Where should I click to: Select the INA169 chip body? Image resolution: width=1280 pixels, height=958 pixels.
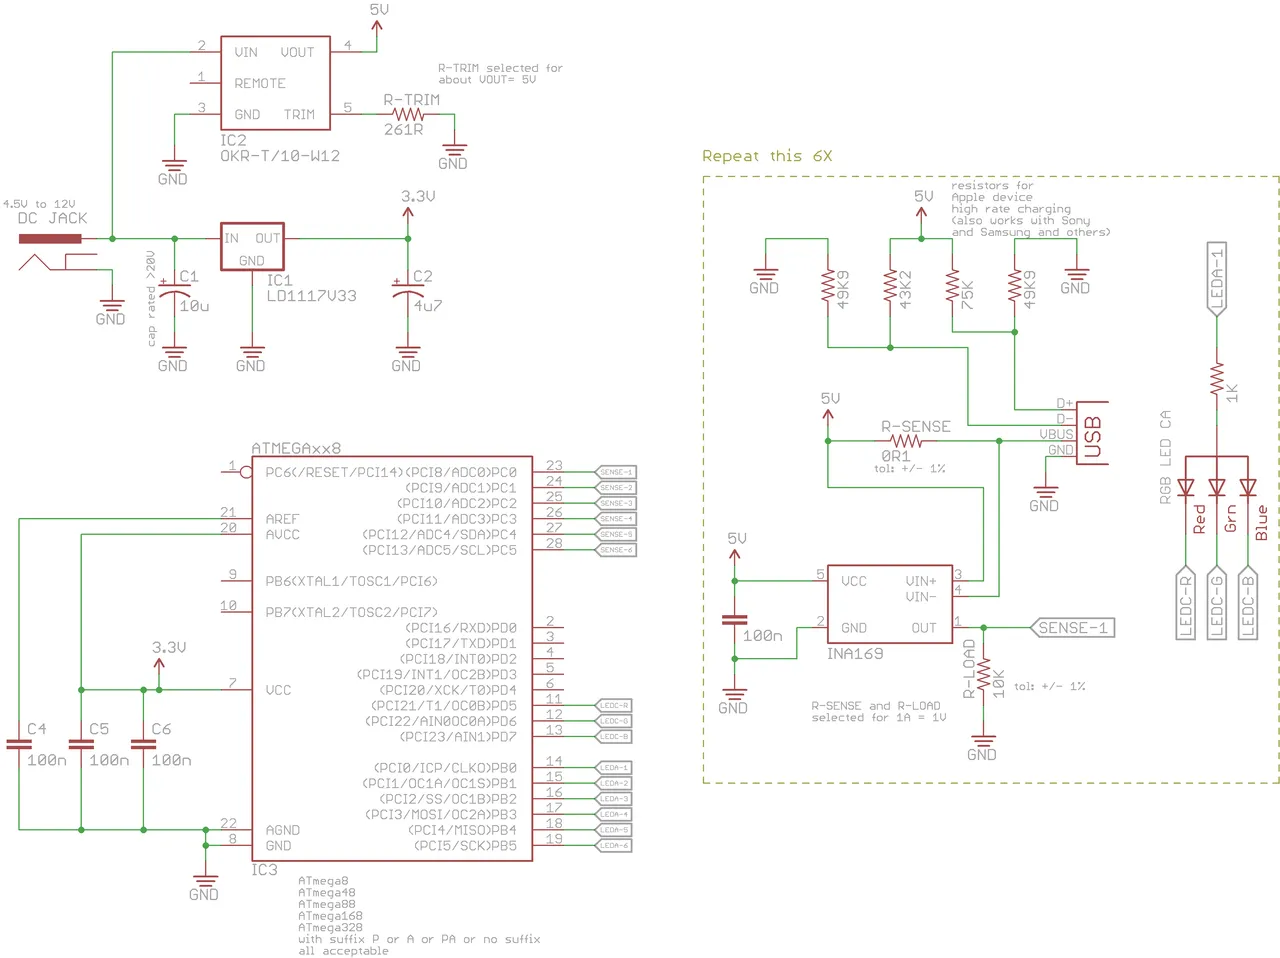(890, 604)
